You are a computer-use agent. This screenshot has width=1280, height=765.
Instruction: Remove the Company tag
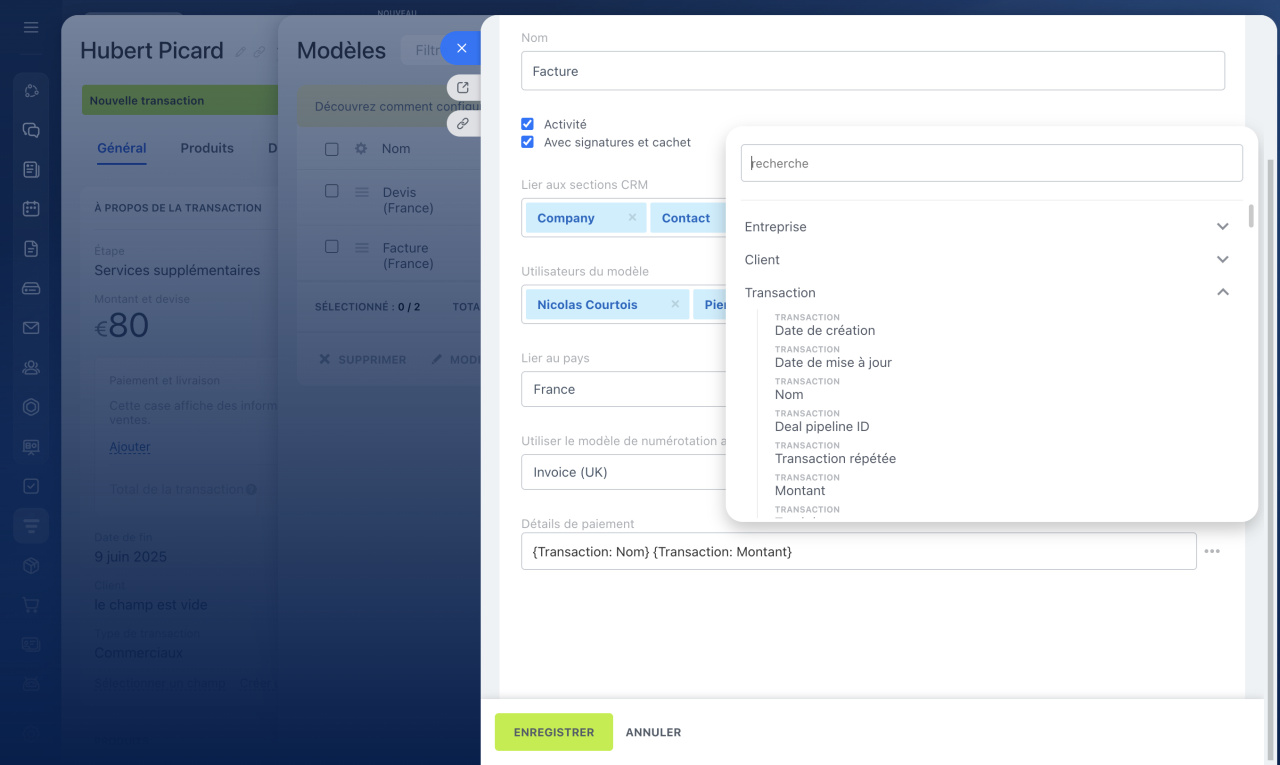click(x=632, y=218)
